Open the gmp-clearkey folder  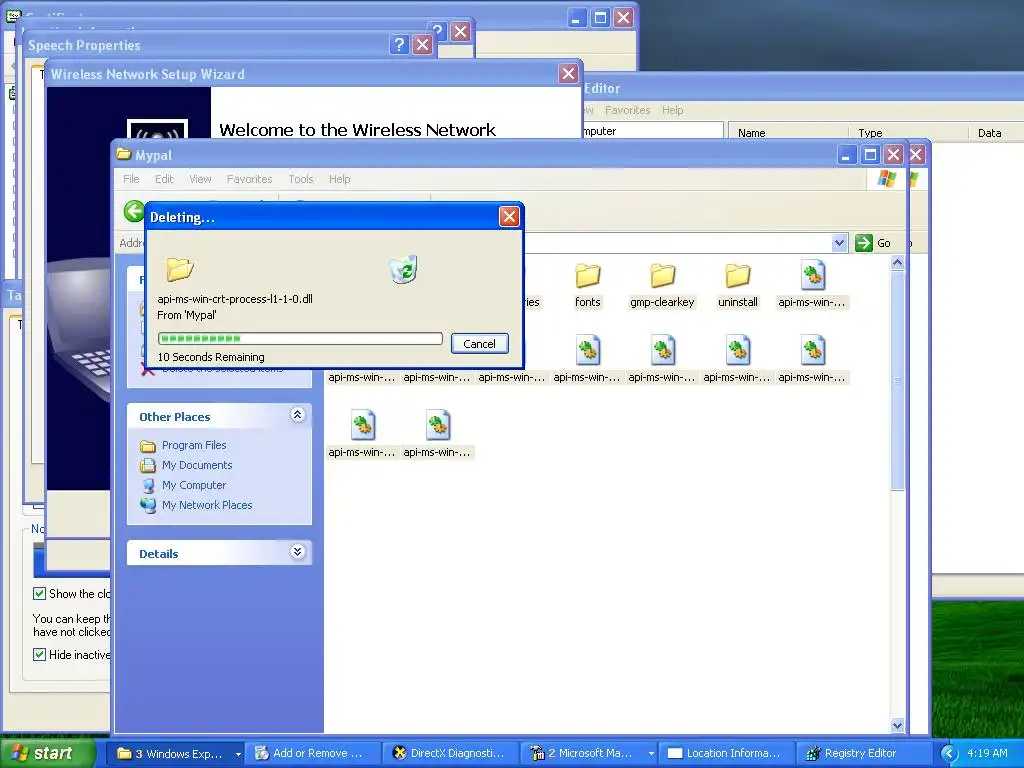click(x=662, y=285)
